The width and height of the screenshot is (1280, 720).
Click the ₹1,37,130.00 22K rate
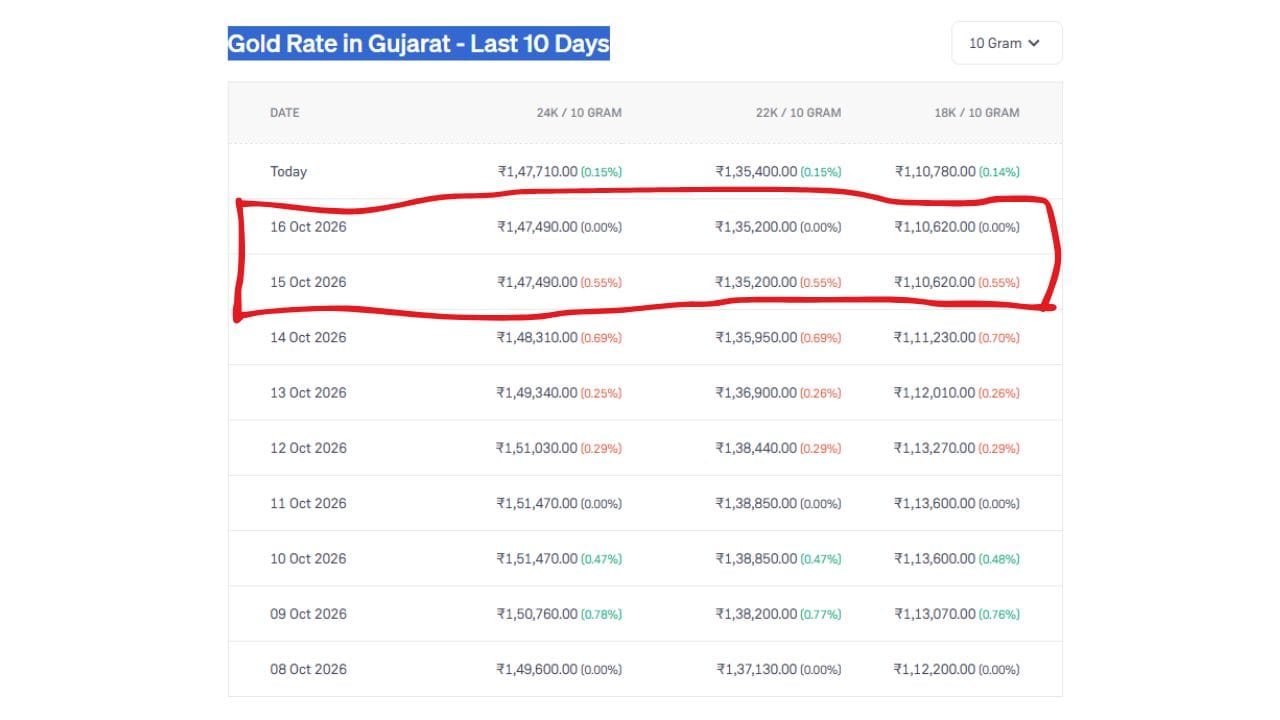757,670
